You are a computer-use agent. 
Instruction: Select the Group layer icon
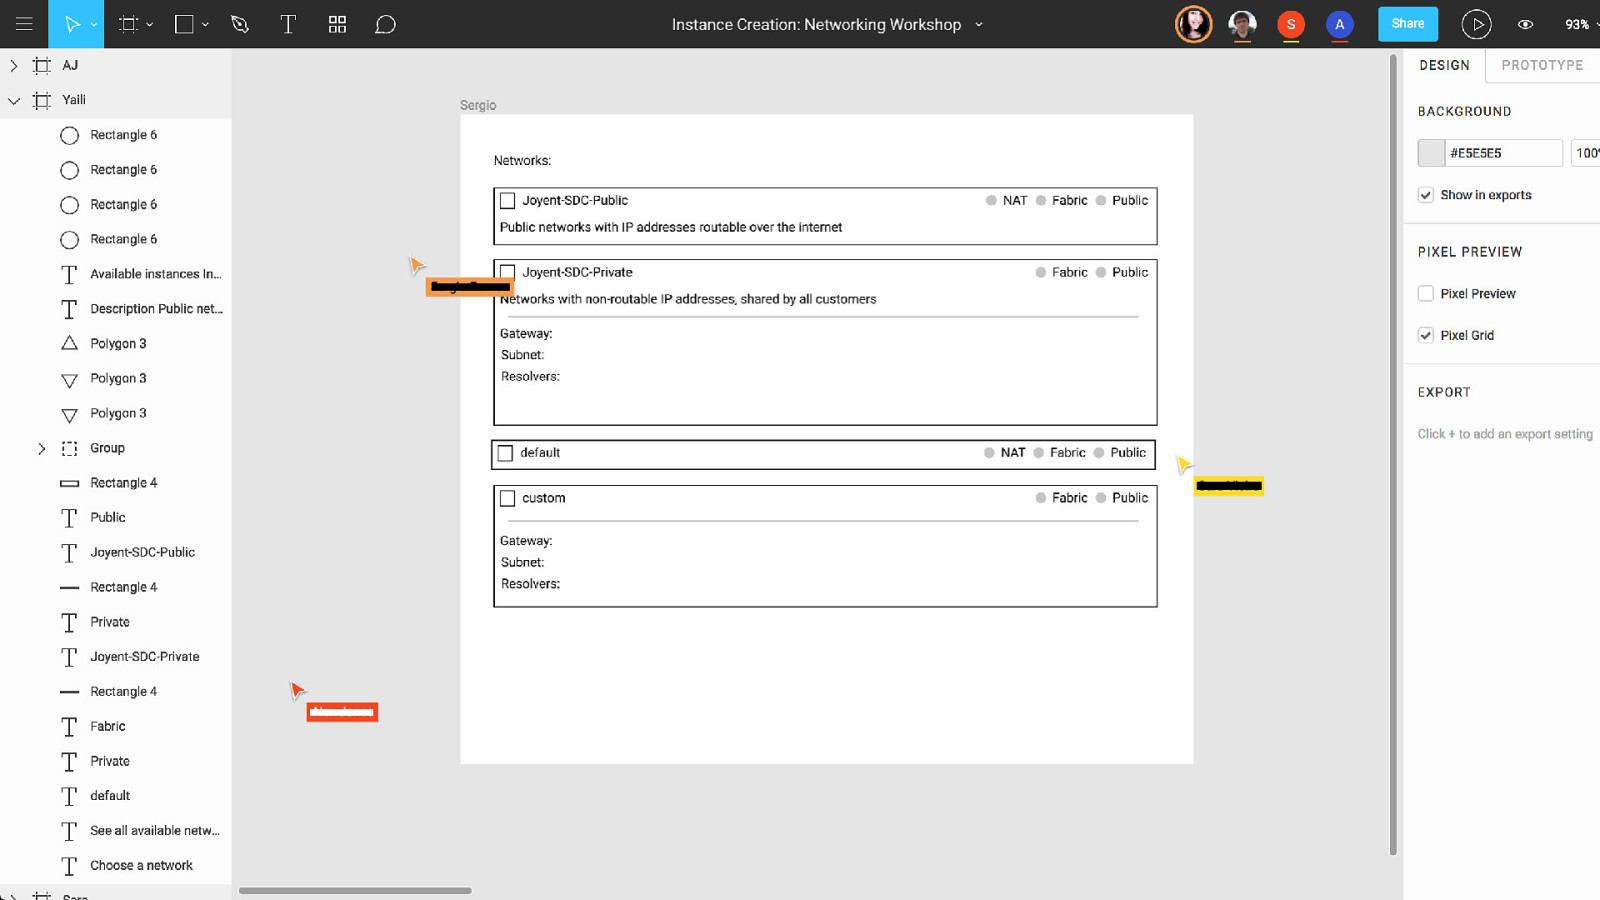pyautogui.click(x=69, y=448)
